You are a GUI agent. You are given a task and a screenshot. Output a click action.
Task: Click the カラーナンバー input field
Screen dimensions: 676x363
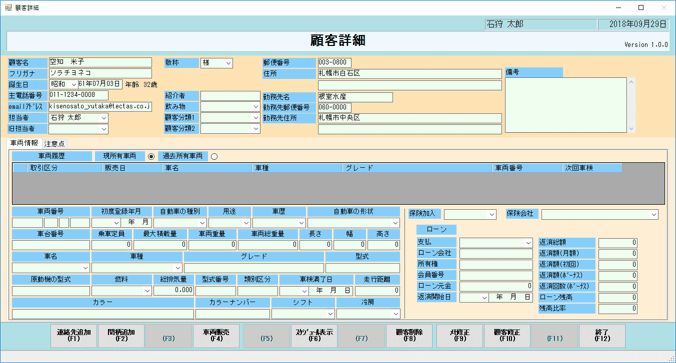[x=232, y=314]
